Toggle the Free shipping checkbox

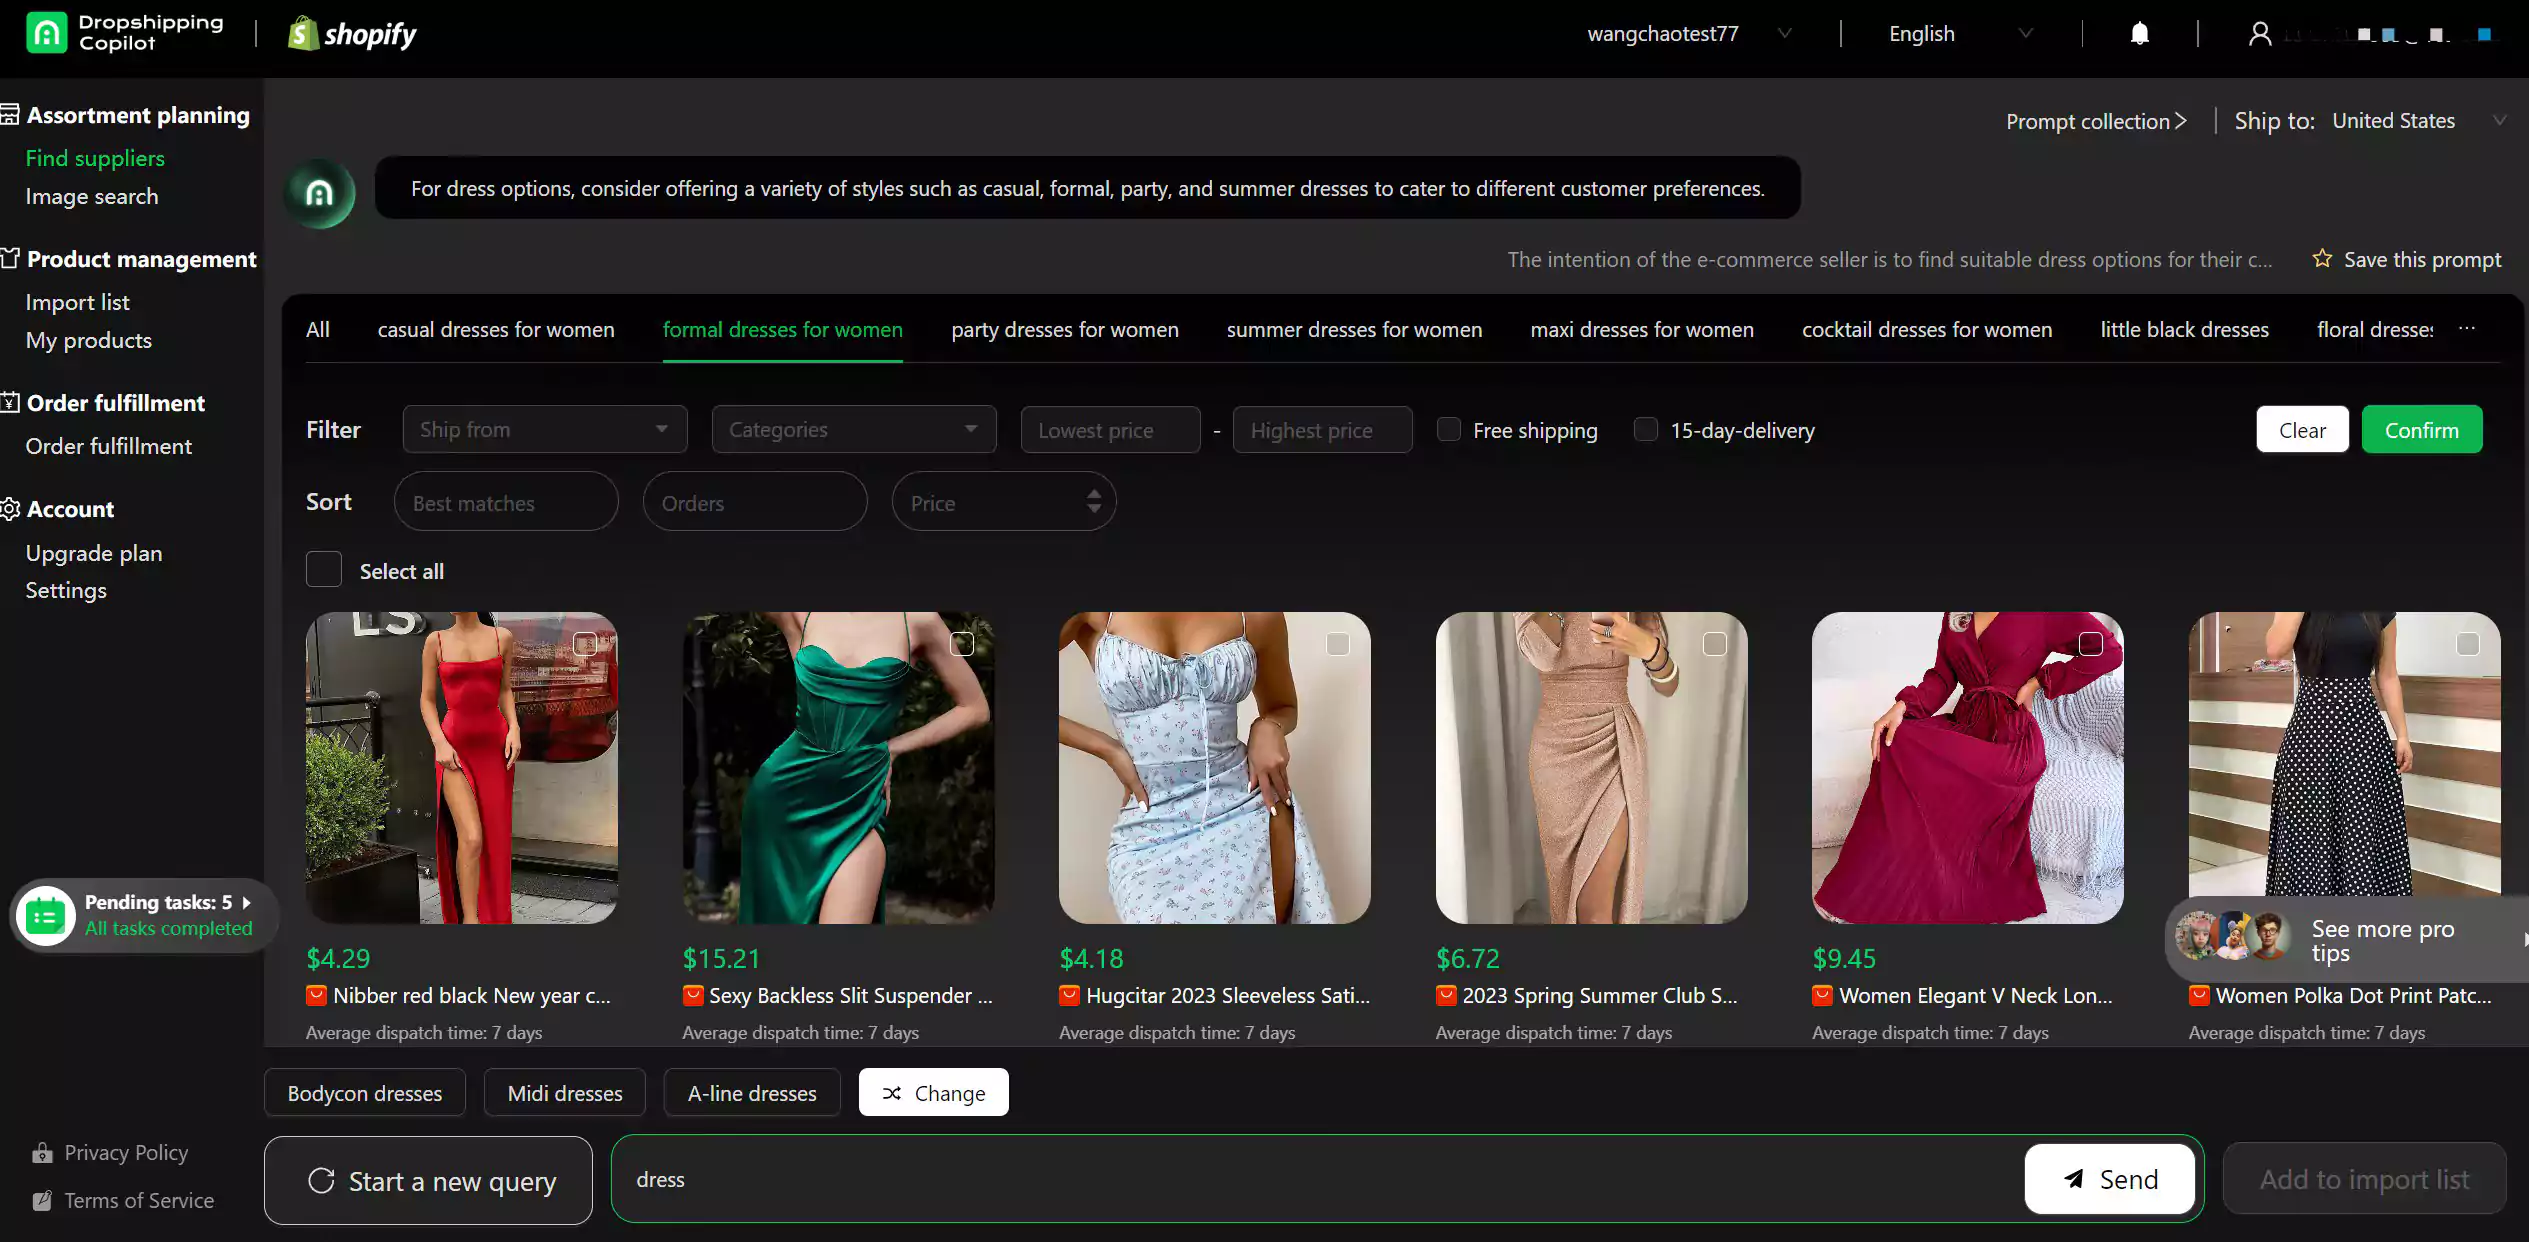(1448, 430)
